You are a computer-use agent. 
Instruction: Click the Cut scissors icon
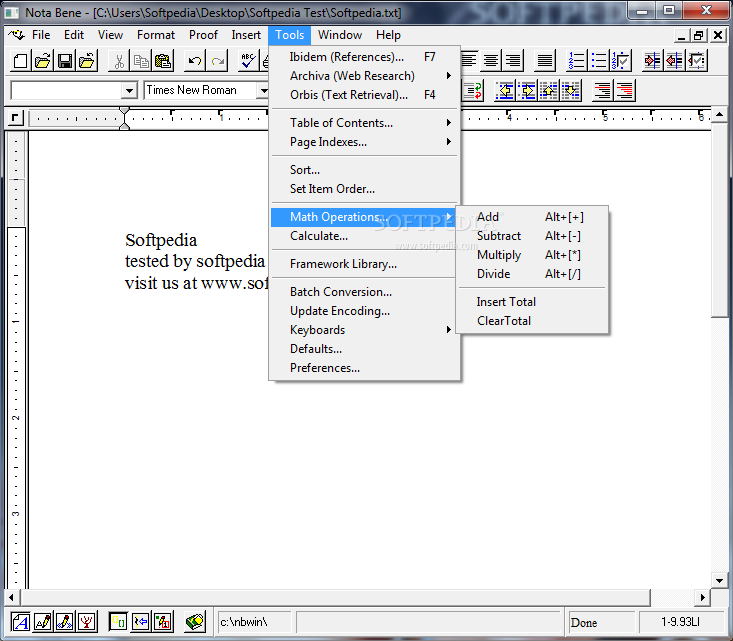point(119,61)
